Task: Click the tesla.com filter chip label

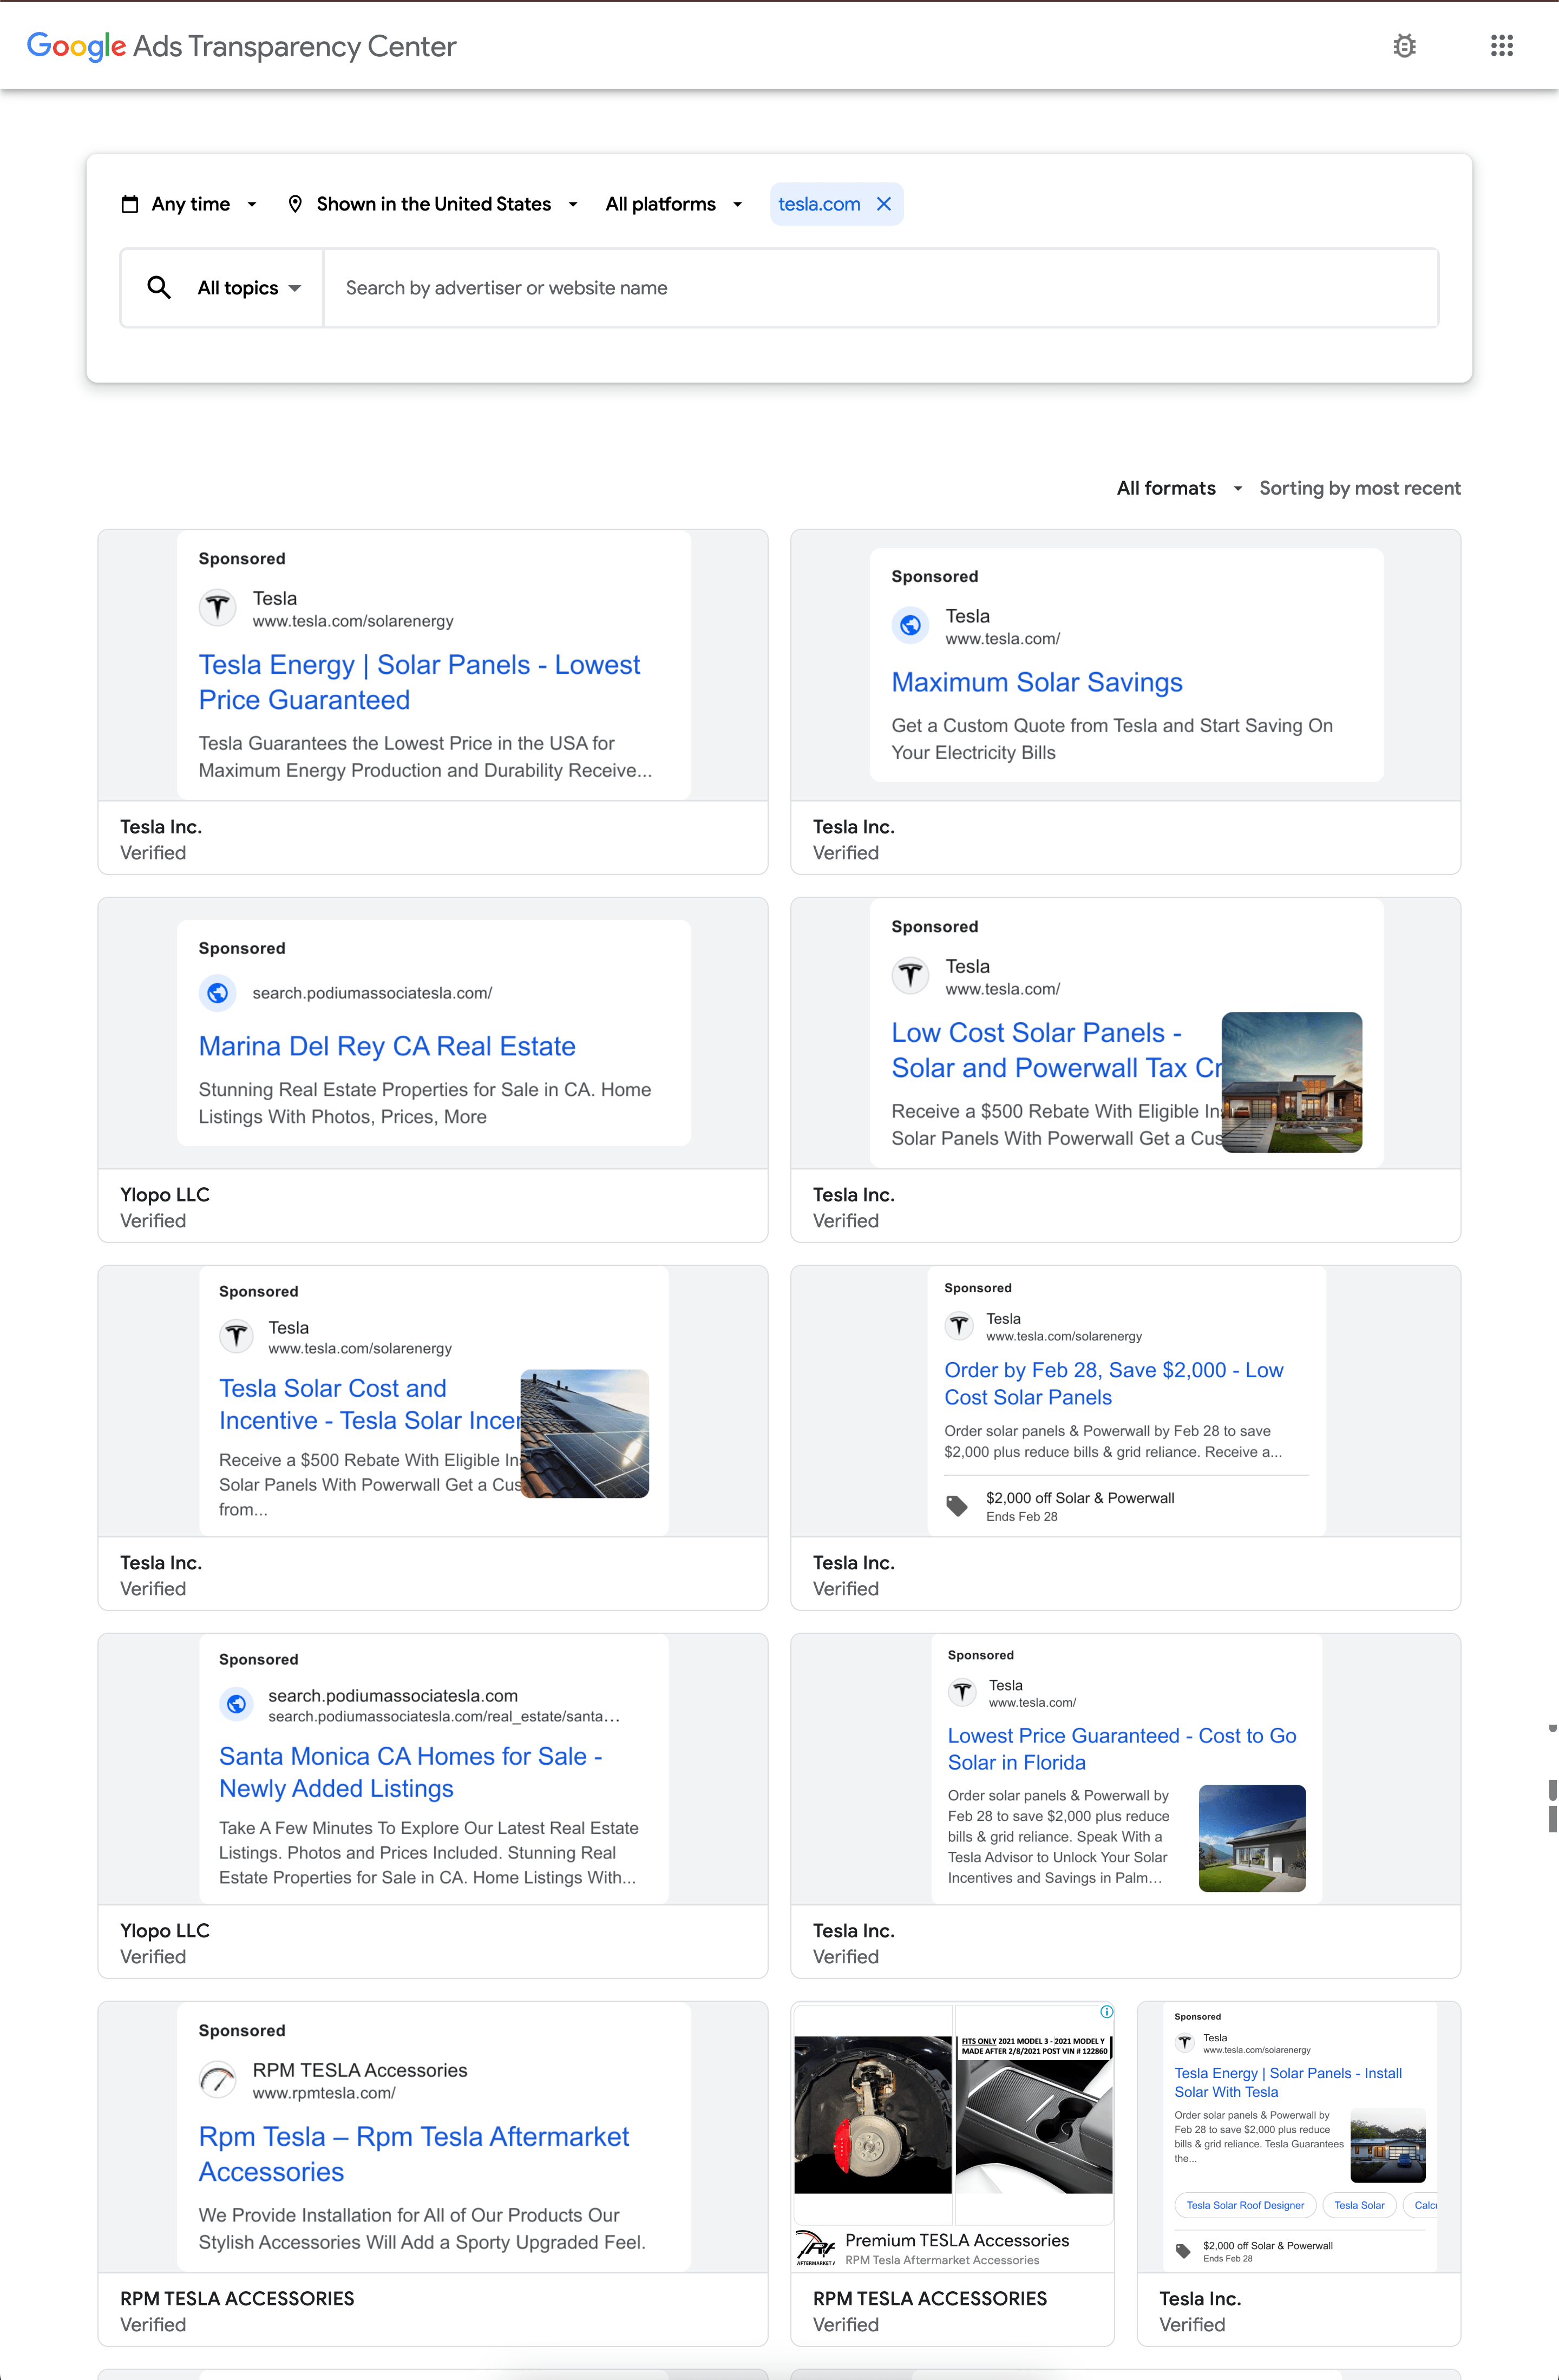Action: click(819, 204)
